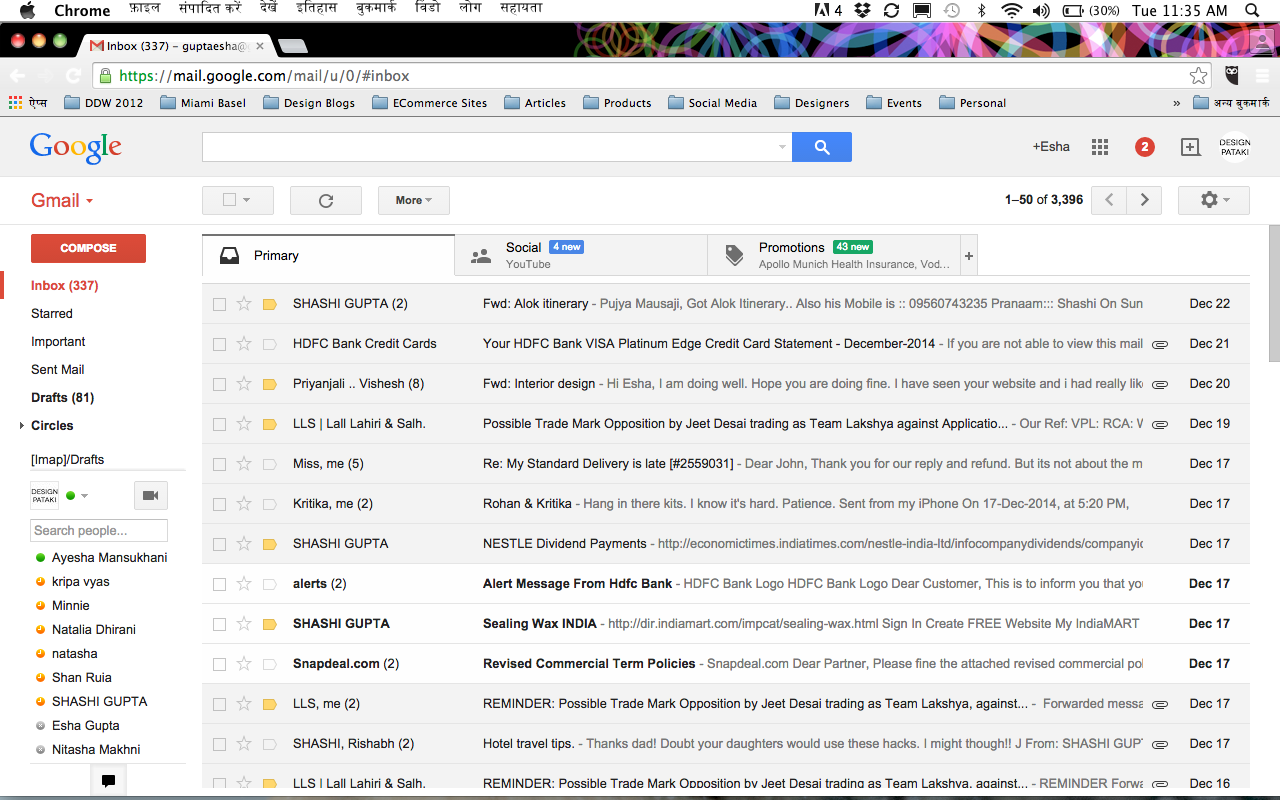Star the Priyanjali .. Vishesh email

coord(244,384)
